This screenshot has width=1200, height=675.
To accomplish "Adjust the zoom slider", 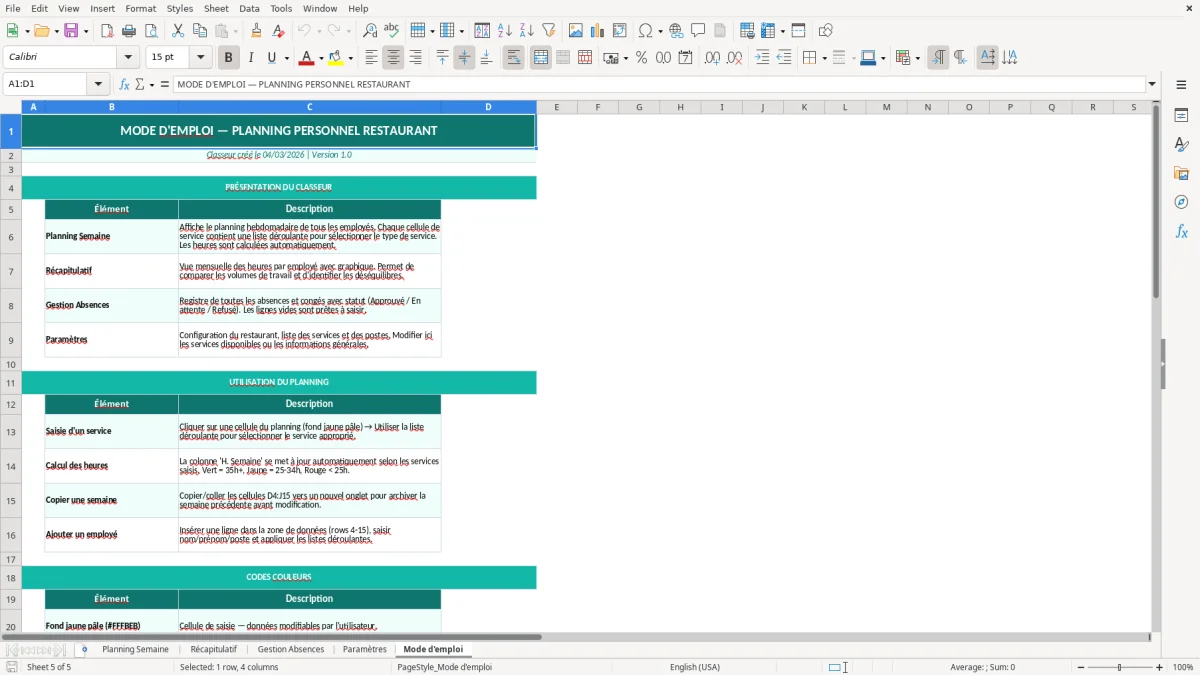I will coord(1119,667).
